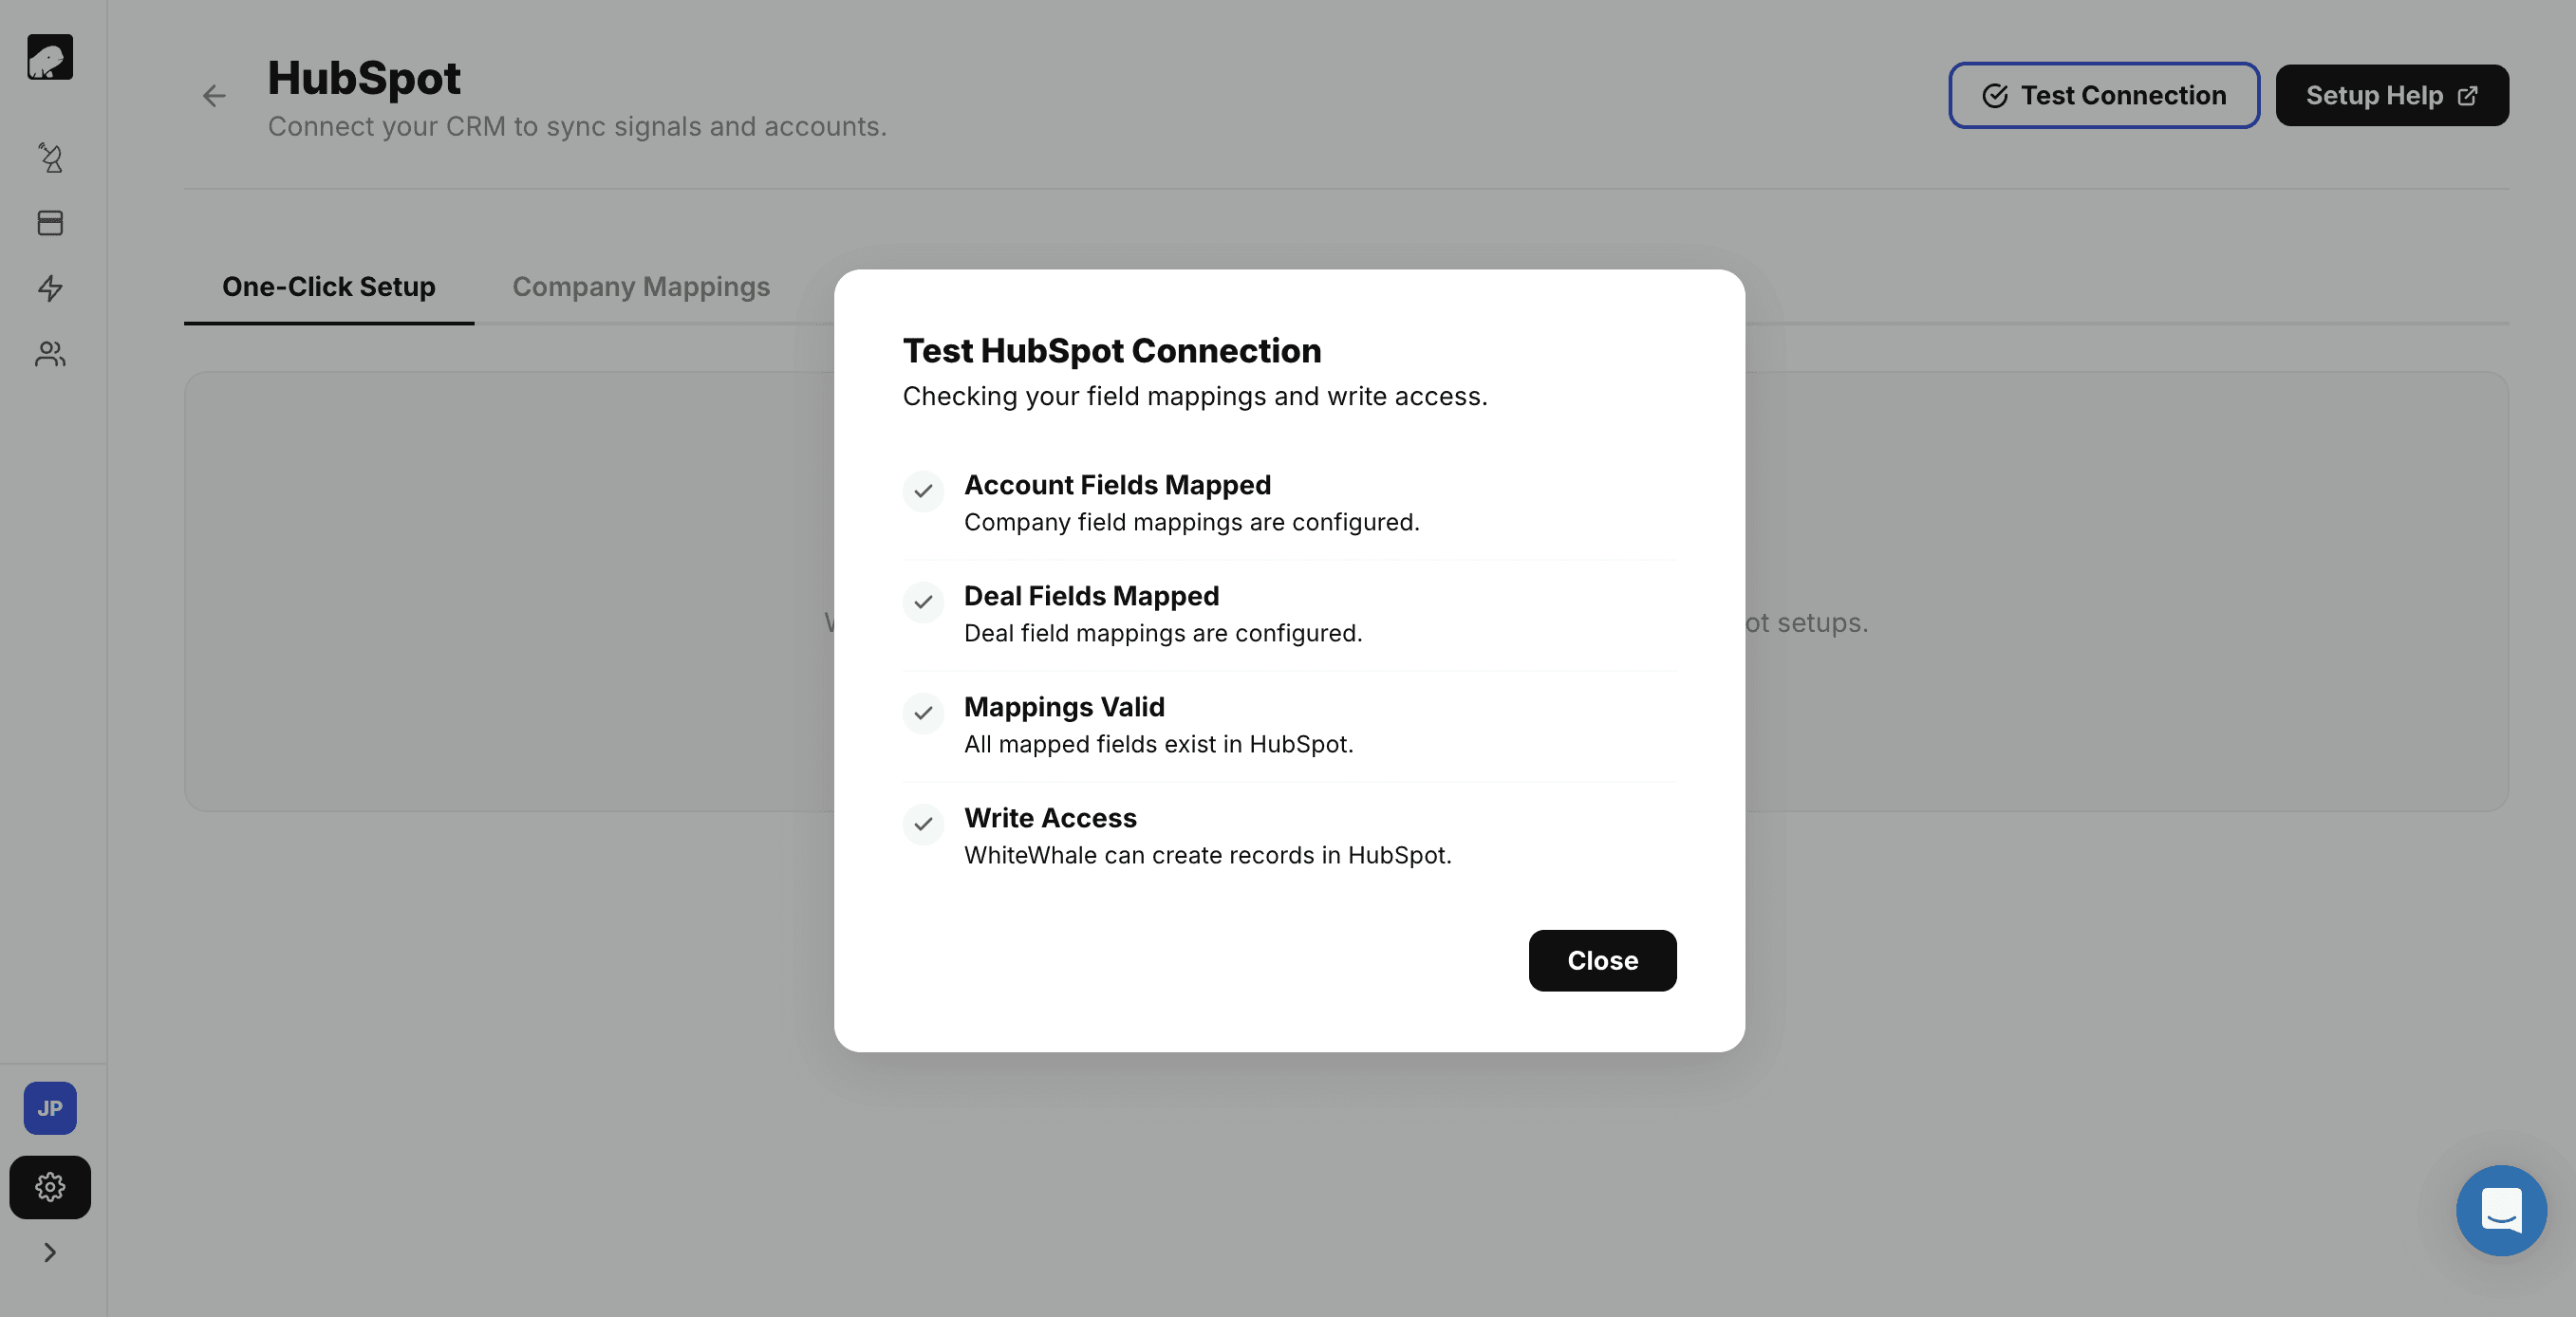Open Setup Help external link
Screen dimensions: 2576x1317
(x=2392, y=96)
